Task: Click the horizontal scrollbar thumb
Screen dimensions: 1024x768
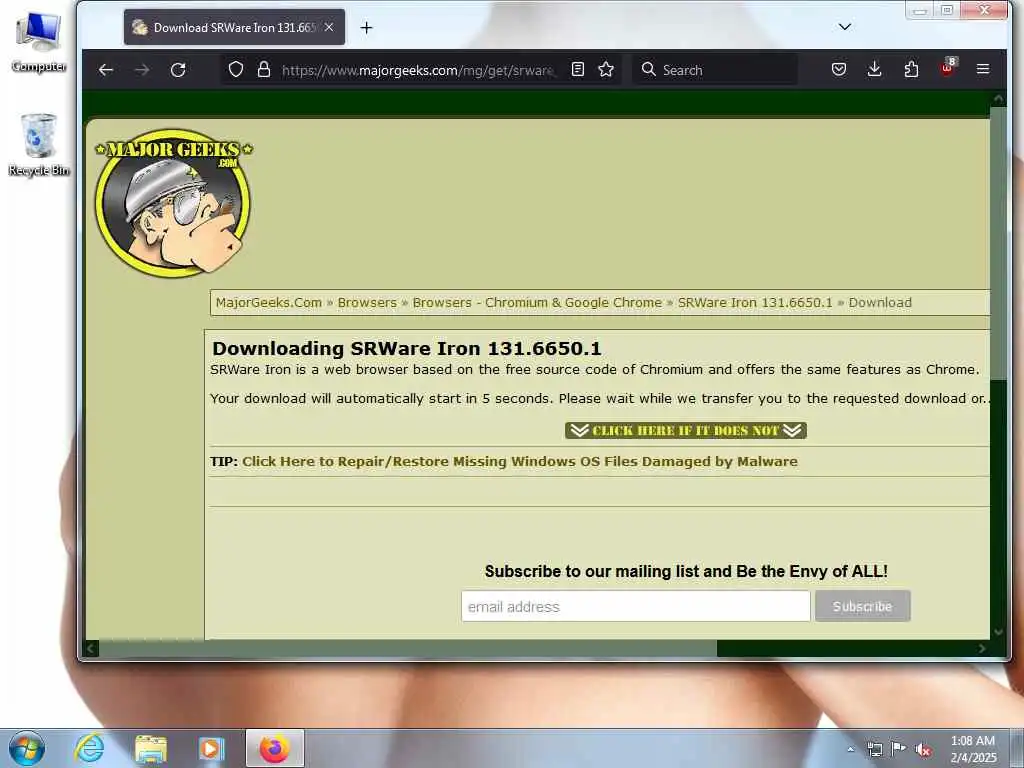Action: tap(408, 648)
